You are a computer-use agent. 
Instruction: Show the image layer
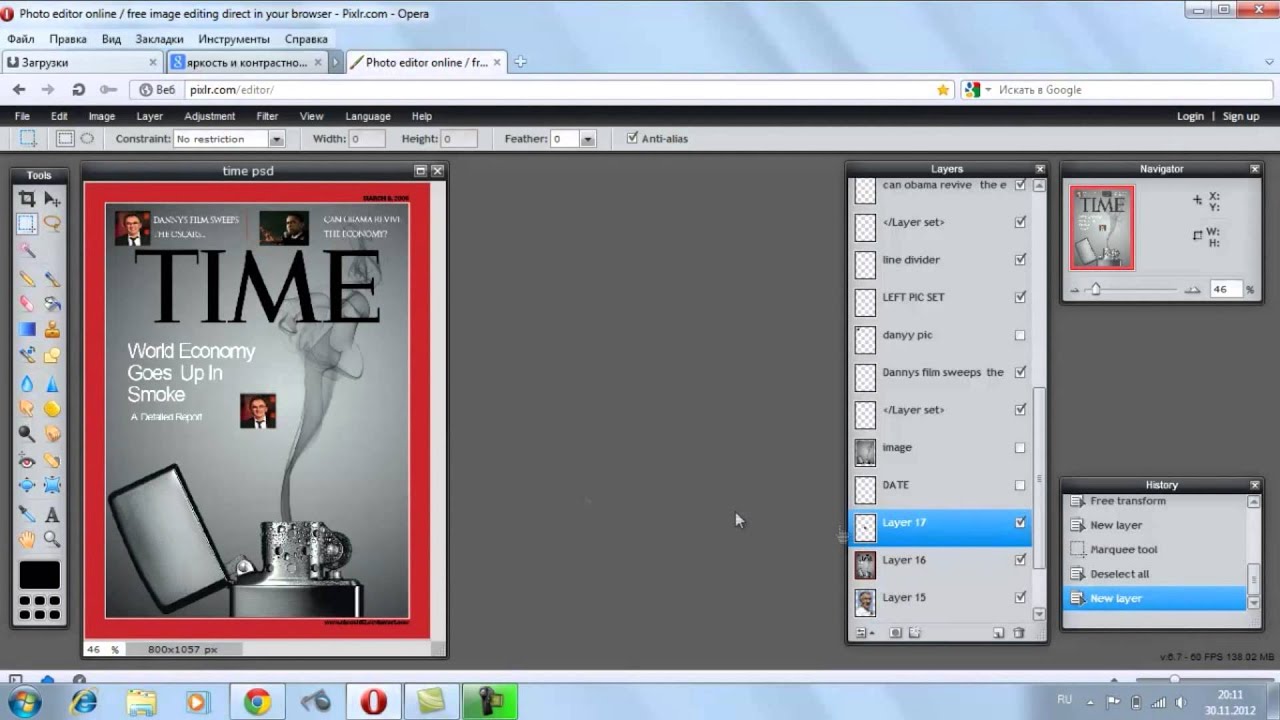click(1020, 447)
